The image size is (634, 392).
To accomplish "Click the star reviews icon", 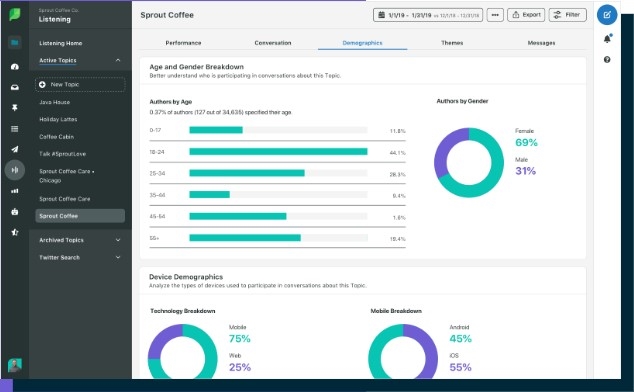I will pos(15,232).
